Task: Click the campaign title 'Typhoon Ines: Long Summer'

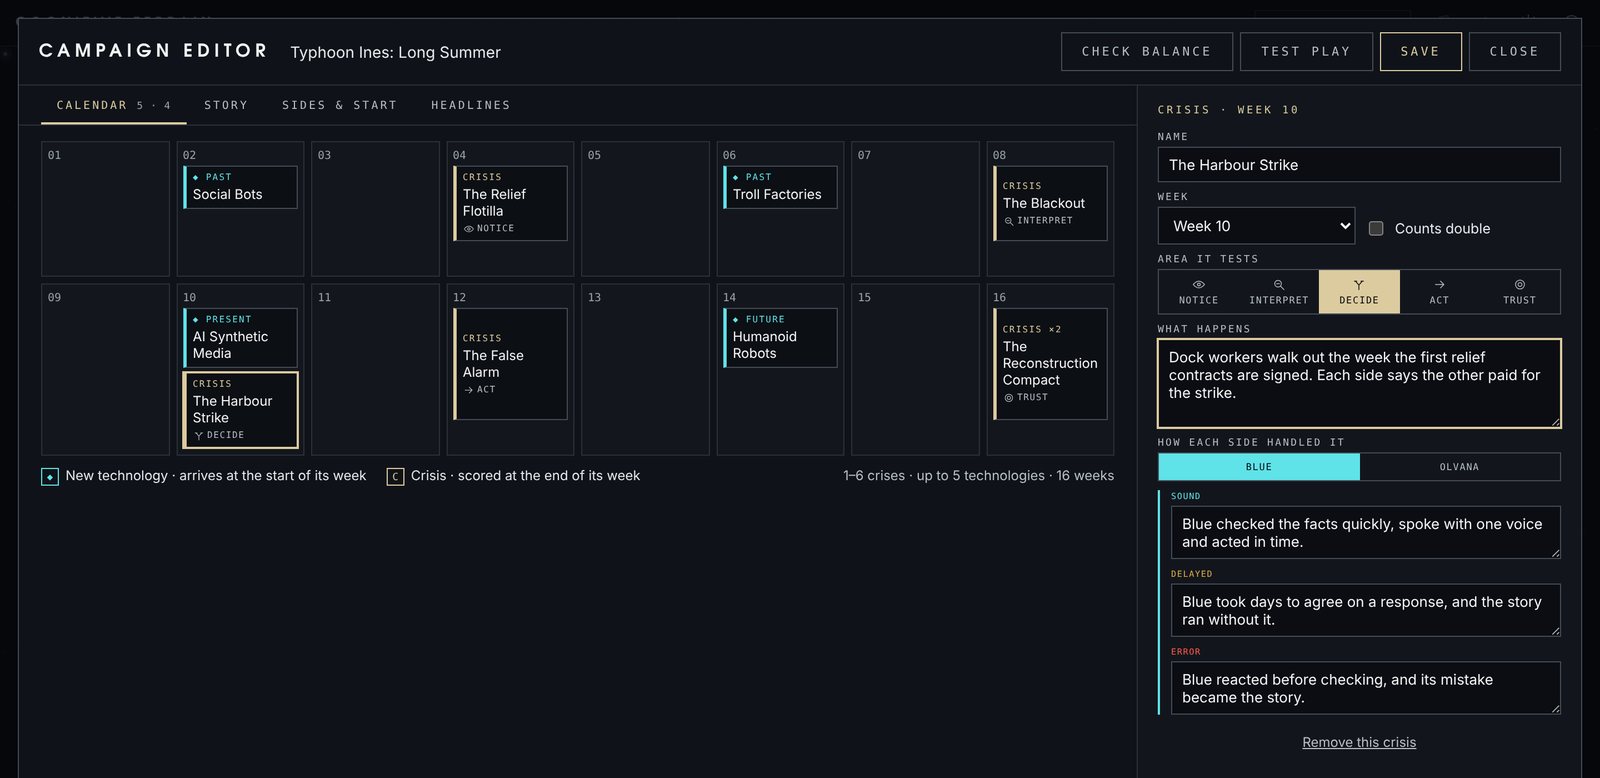Action: [395, 52]
